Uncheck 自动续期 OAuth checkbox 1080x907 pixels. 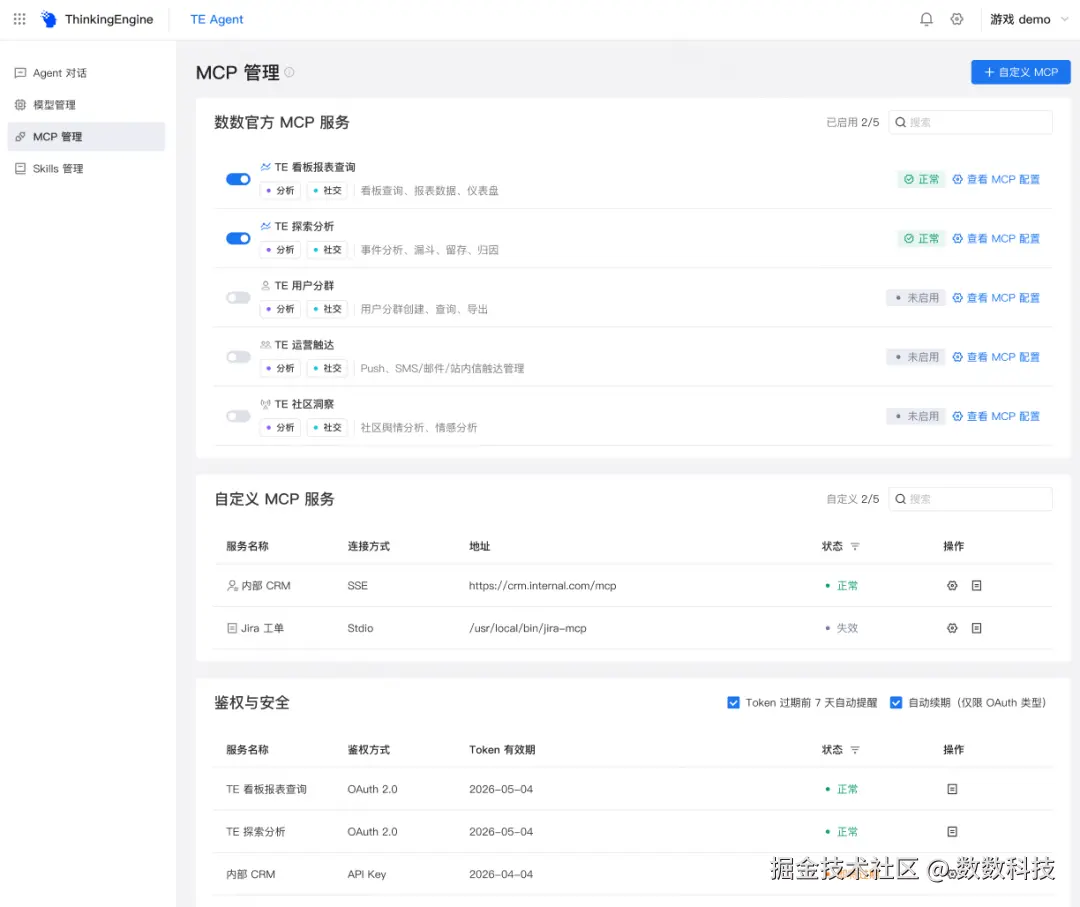tap(896, 702)
